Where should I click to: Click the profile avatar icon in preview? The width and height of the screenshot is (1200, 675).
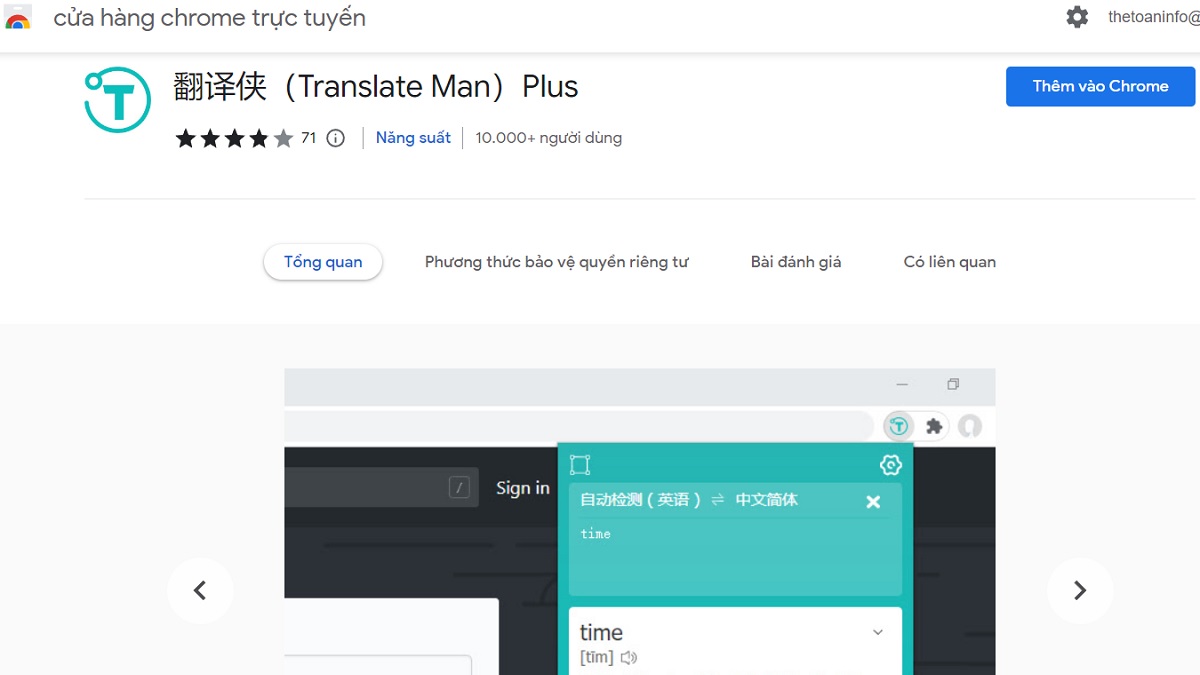969,426
